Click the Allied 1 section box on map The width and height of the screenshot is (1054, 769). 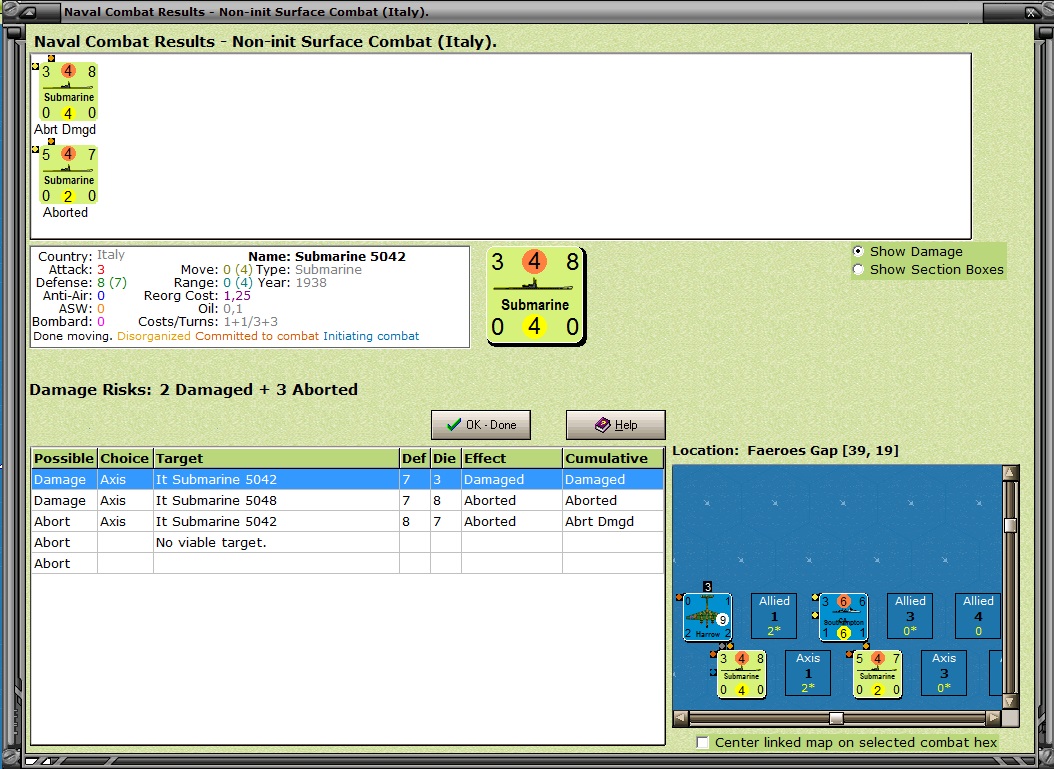[x=774, y=616]
